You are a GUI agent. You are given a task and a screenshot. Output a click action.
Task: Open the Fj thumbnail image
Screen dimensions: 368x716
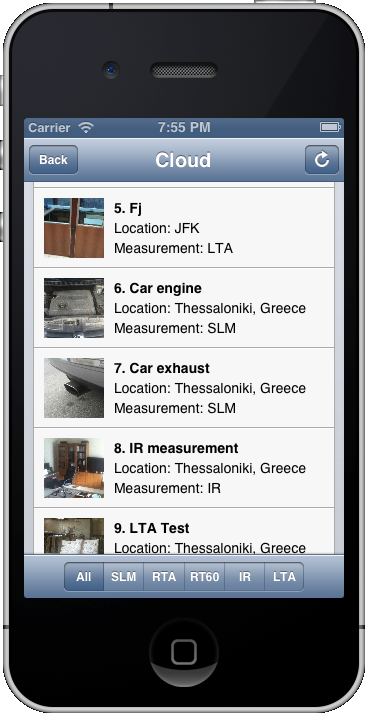click(x=74, y=228)
